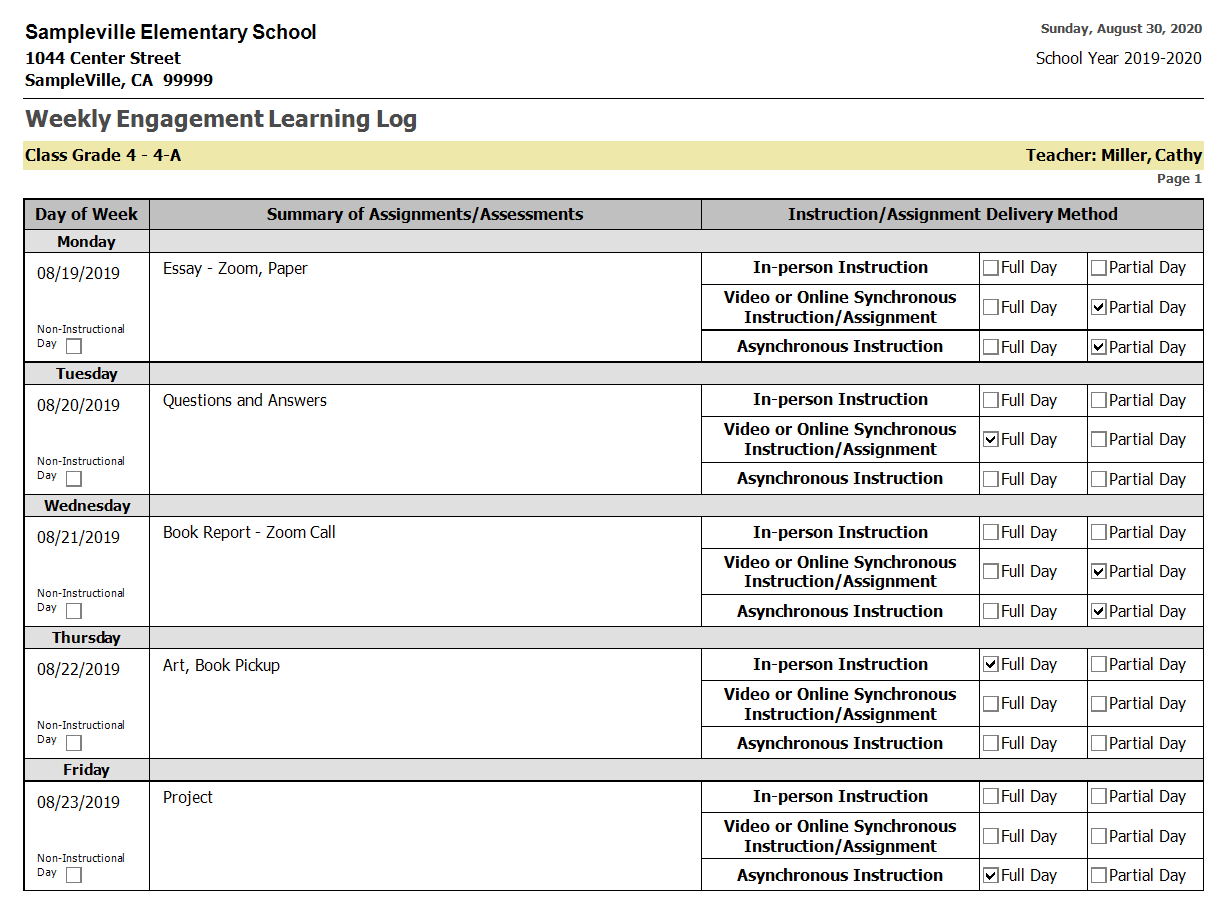Screen dimensions: 1223x907
Task: Check Monday In-person Instruction Partial Day box
Action: tap(1099, 268)
